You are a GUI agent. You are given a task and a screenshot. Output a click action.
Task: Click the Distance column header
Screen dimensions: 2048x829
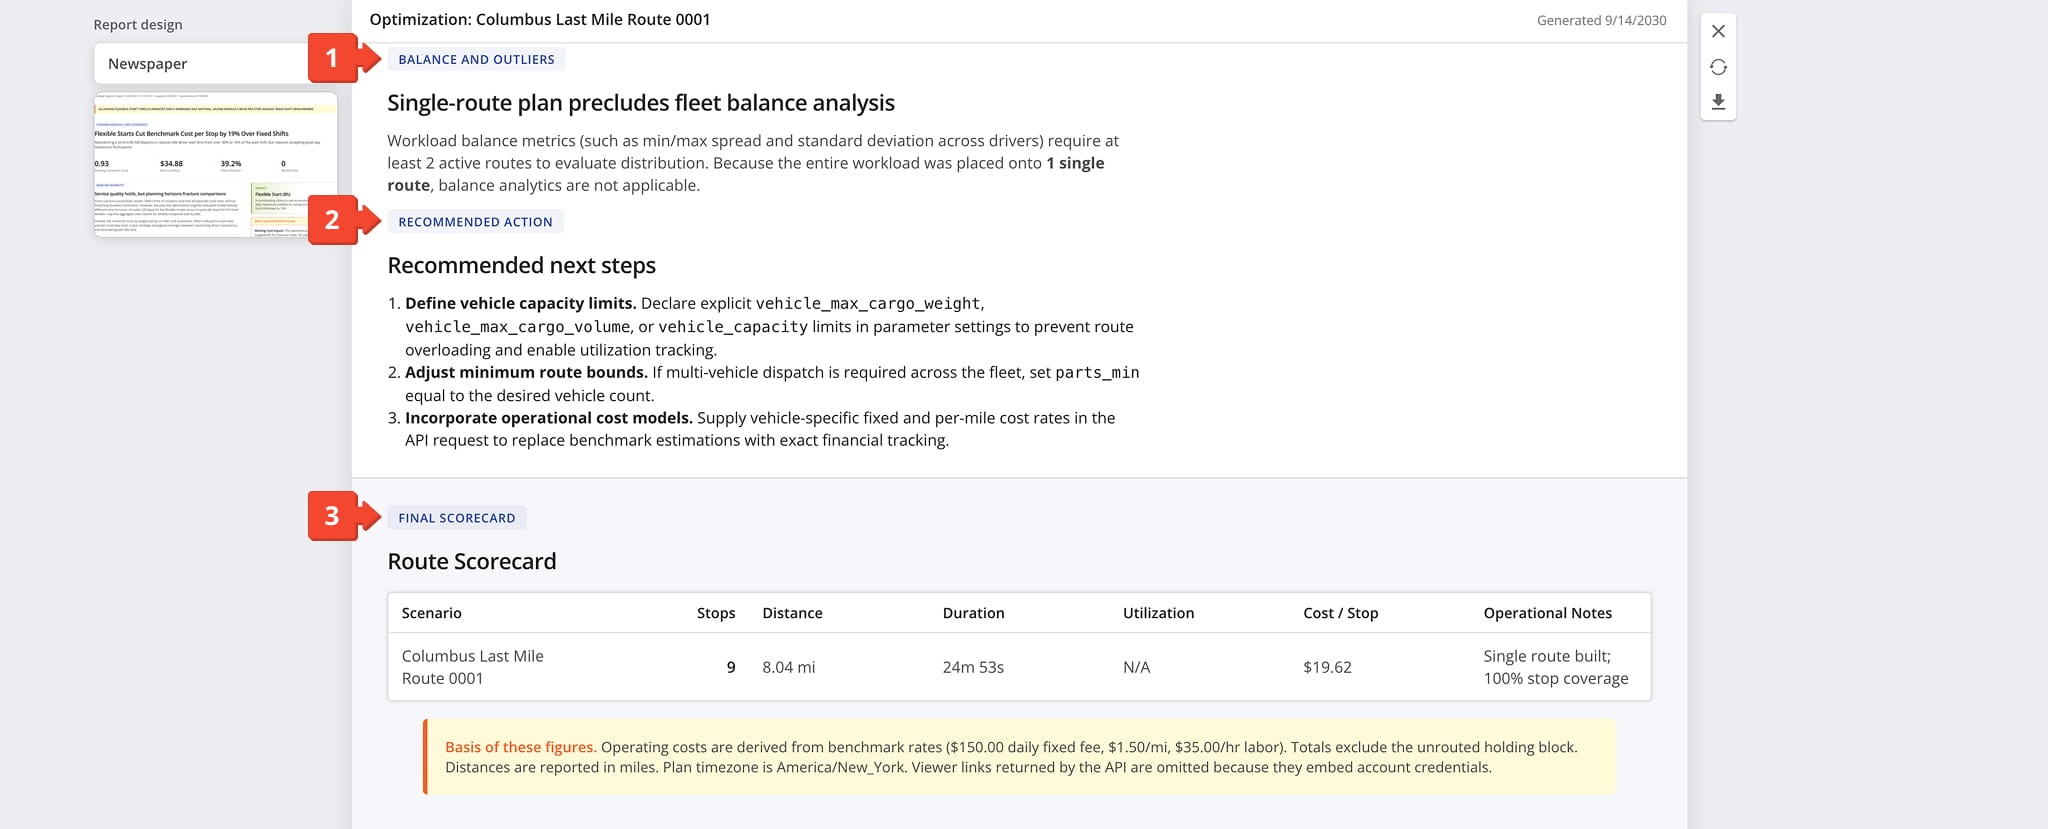[792, 613]
